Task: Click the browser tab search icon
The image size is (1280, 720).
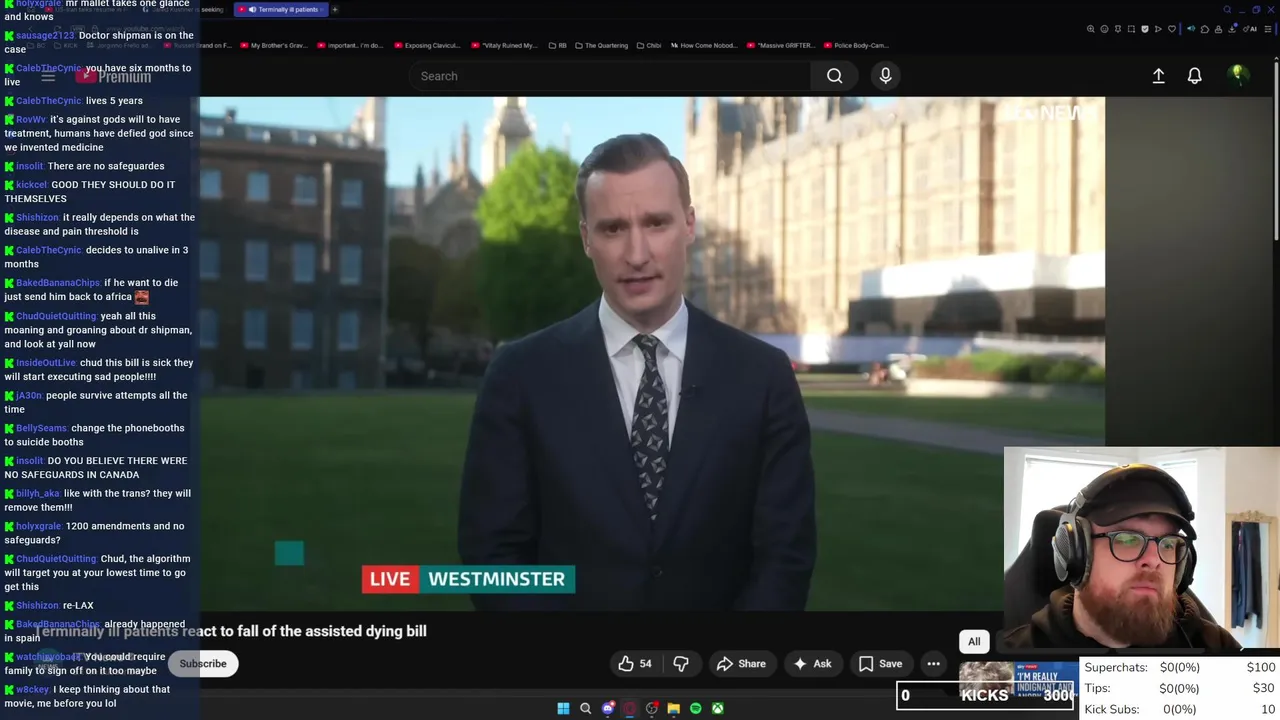Action: (1227, 10)
